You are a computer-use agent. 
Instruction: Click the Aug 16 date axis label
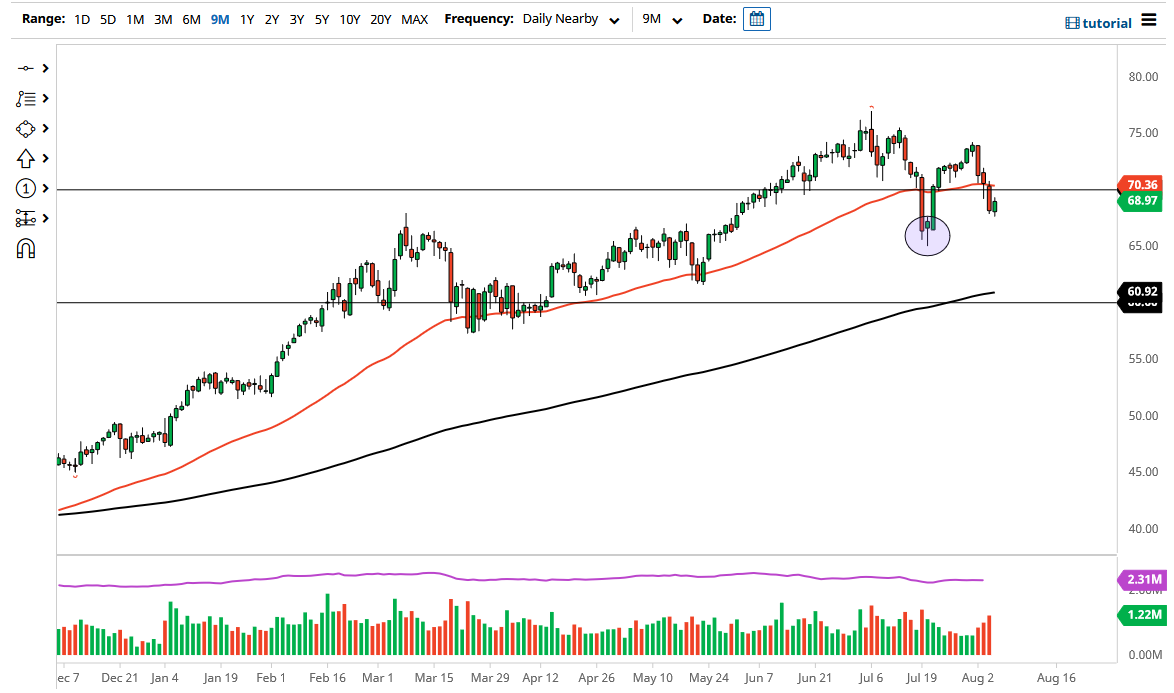(x=1056, y=677)
